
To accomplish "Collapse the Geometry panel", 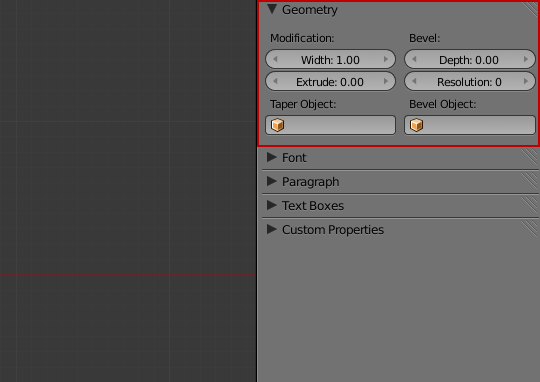I will click(x=272, y=9).
